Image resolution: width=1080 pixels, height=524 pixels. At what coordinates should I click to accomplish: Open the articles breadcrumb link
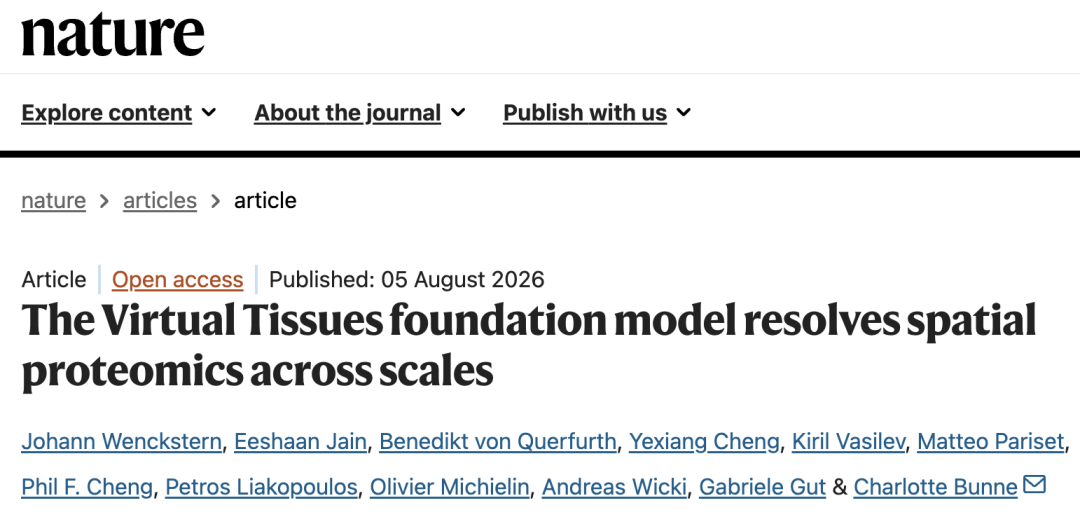160,200
